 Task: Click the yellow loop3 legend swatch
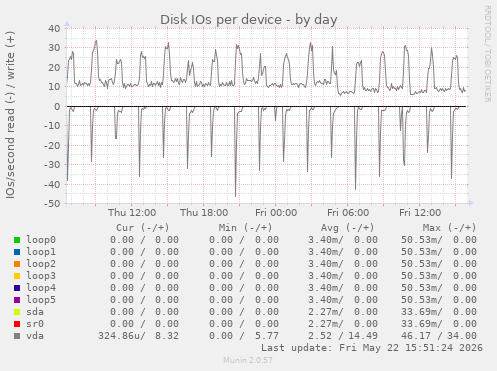pyautogui.click(x=17, y=276)
